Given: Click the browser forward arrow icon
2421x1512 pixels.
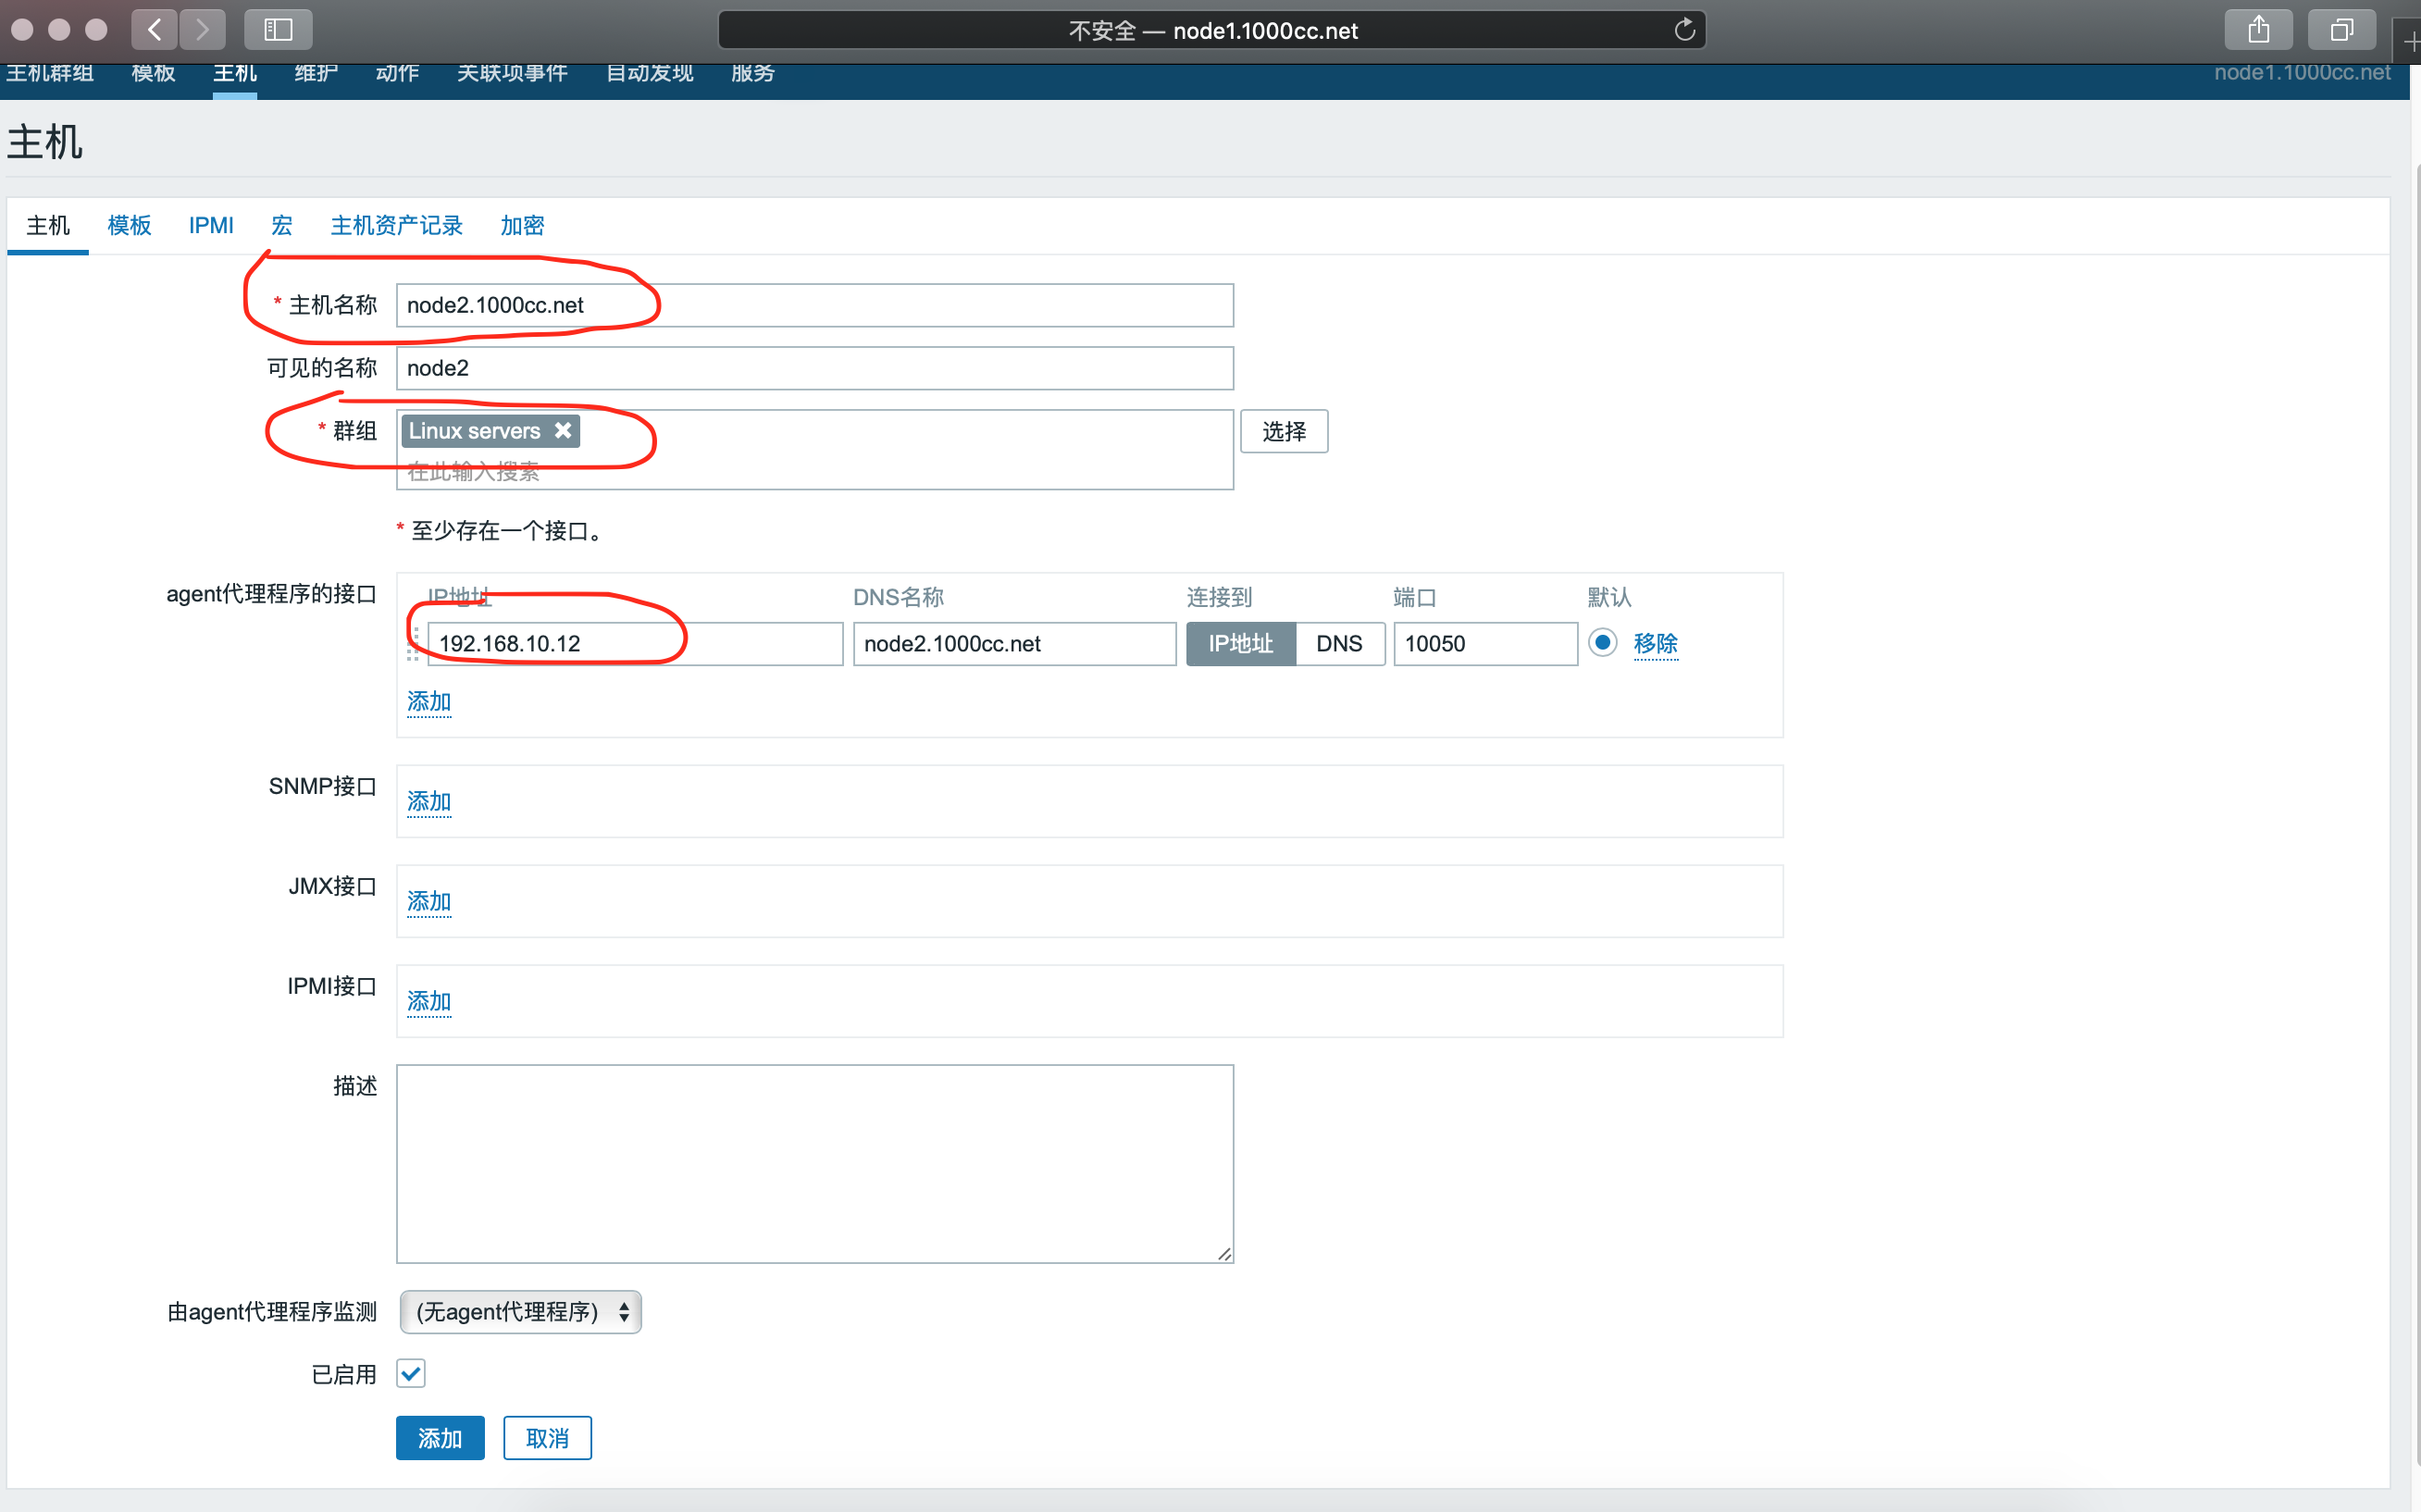Looking at the screenshot, I should [203, 30].
